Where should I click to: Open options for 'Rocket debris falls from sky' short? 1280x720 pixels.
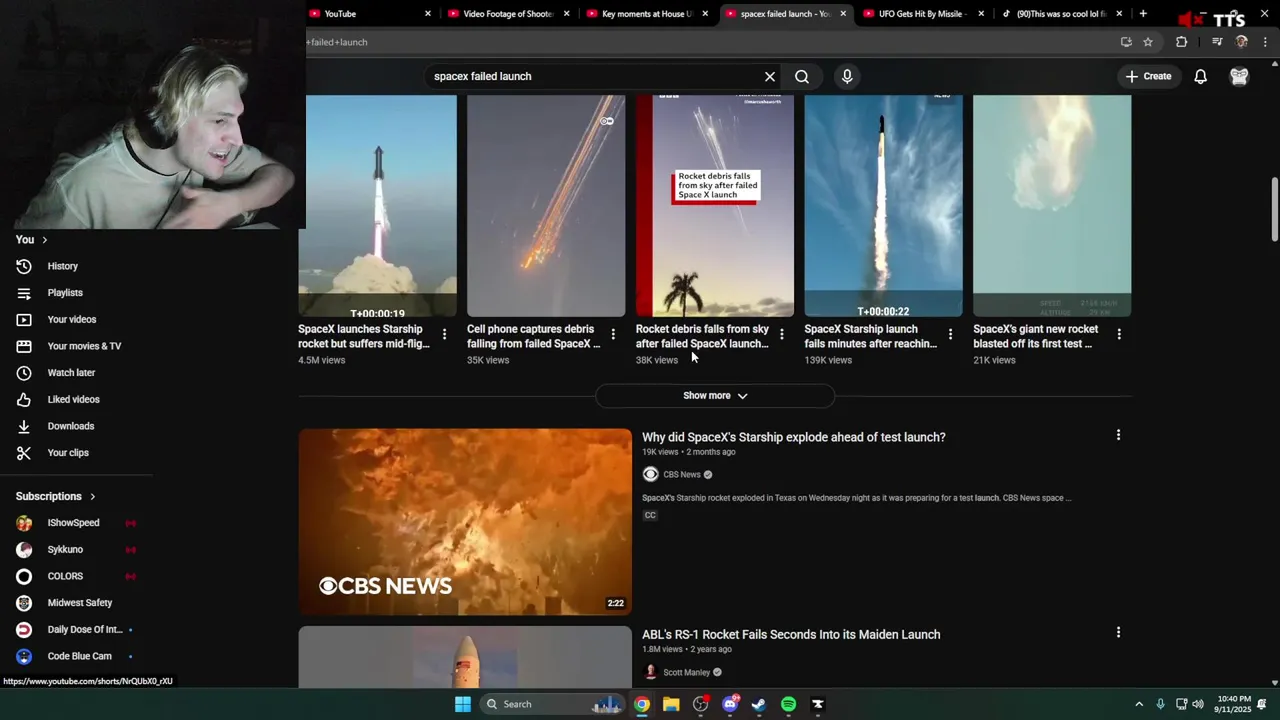(782, 334)
